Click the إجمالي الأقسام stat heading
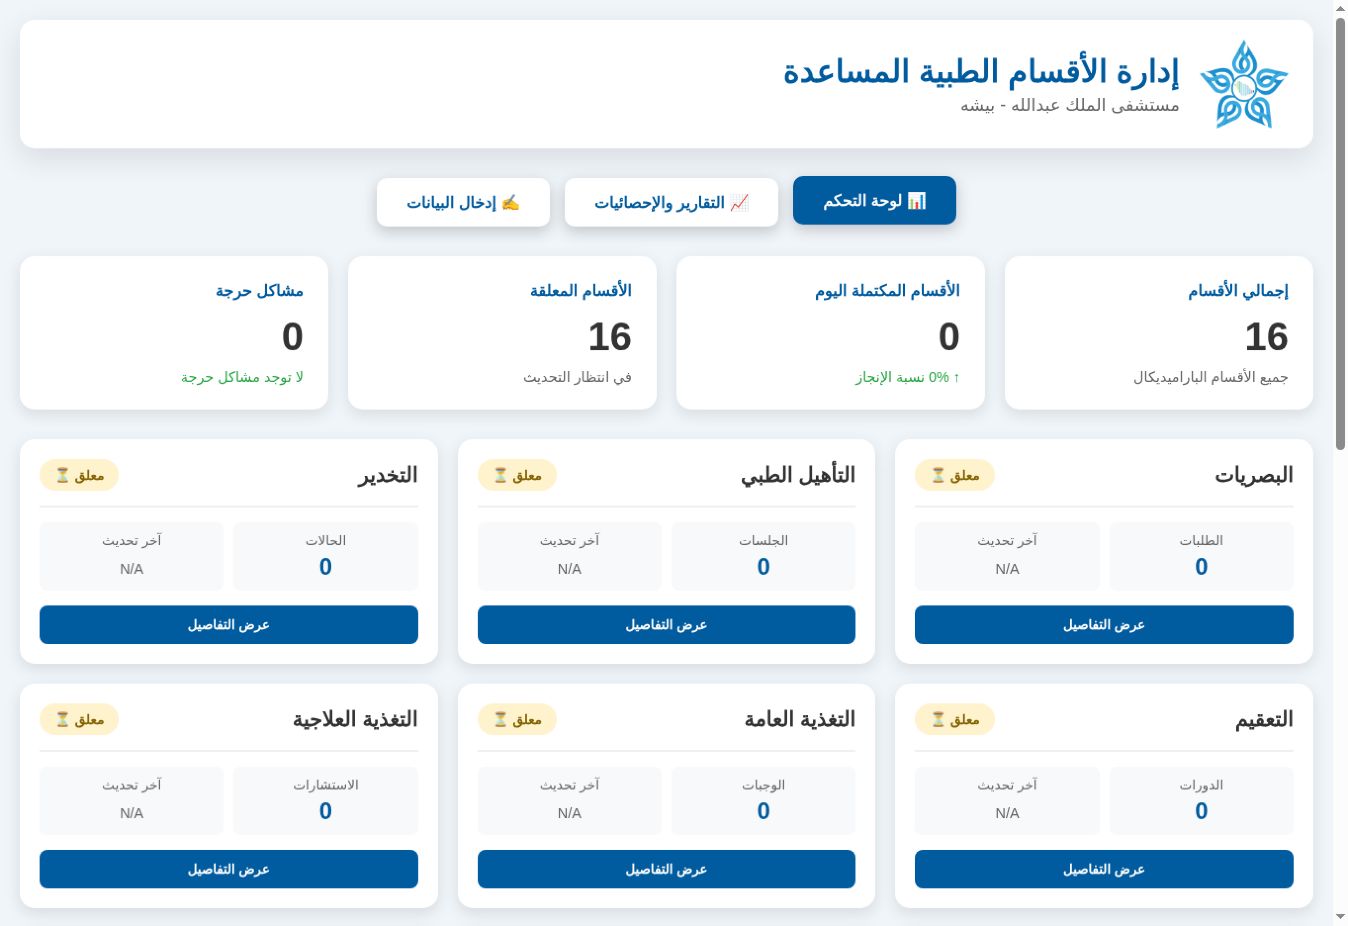This screenshot has width=1348, height=926. click(x=1238, y=291)
